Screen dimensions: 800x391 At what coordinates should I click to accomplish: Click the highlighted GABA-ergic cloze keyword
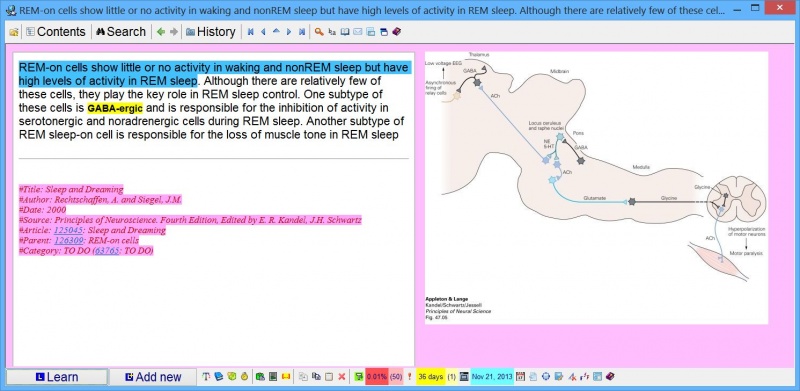(115, 108)
